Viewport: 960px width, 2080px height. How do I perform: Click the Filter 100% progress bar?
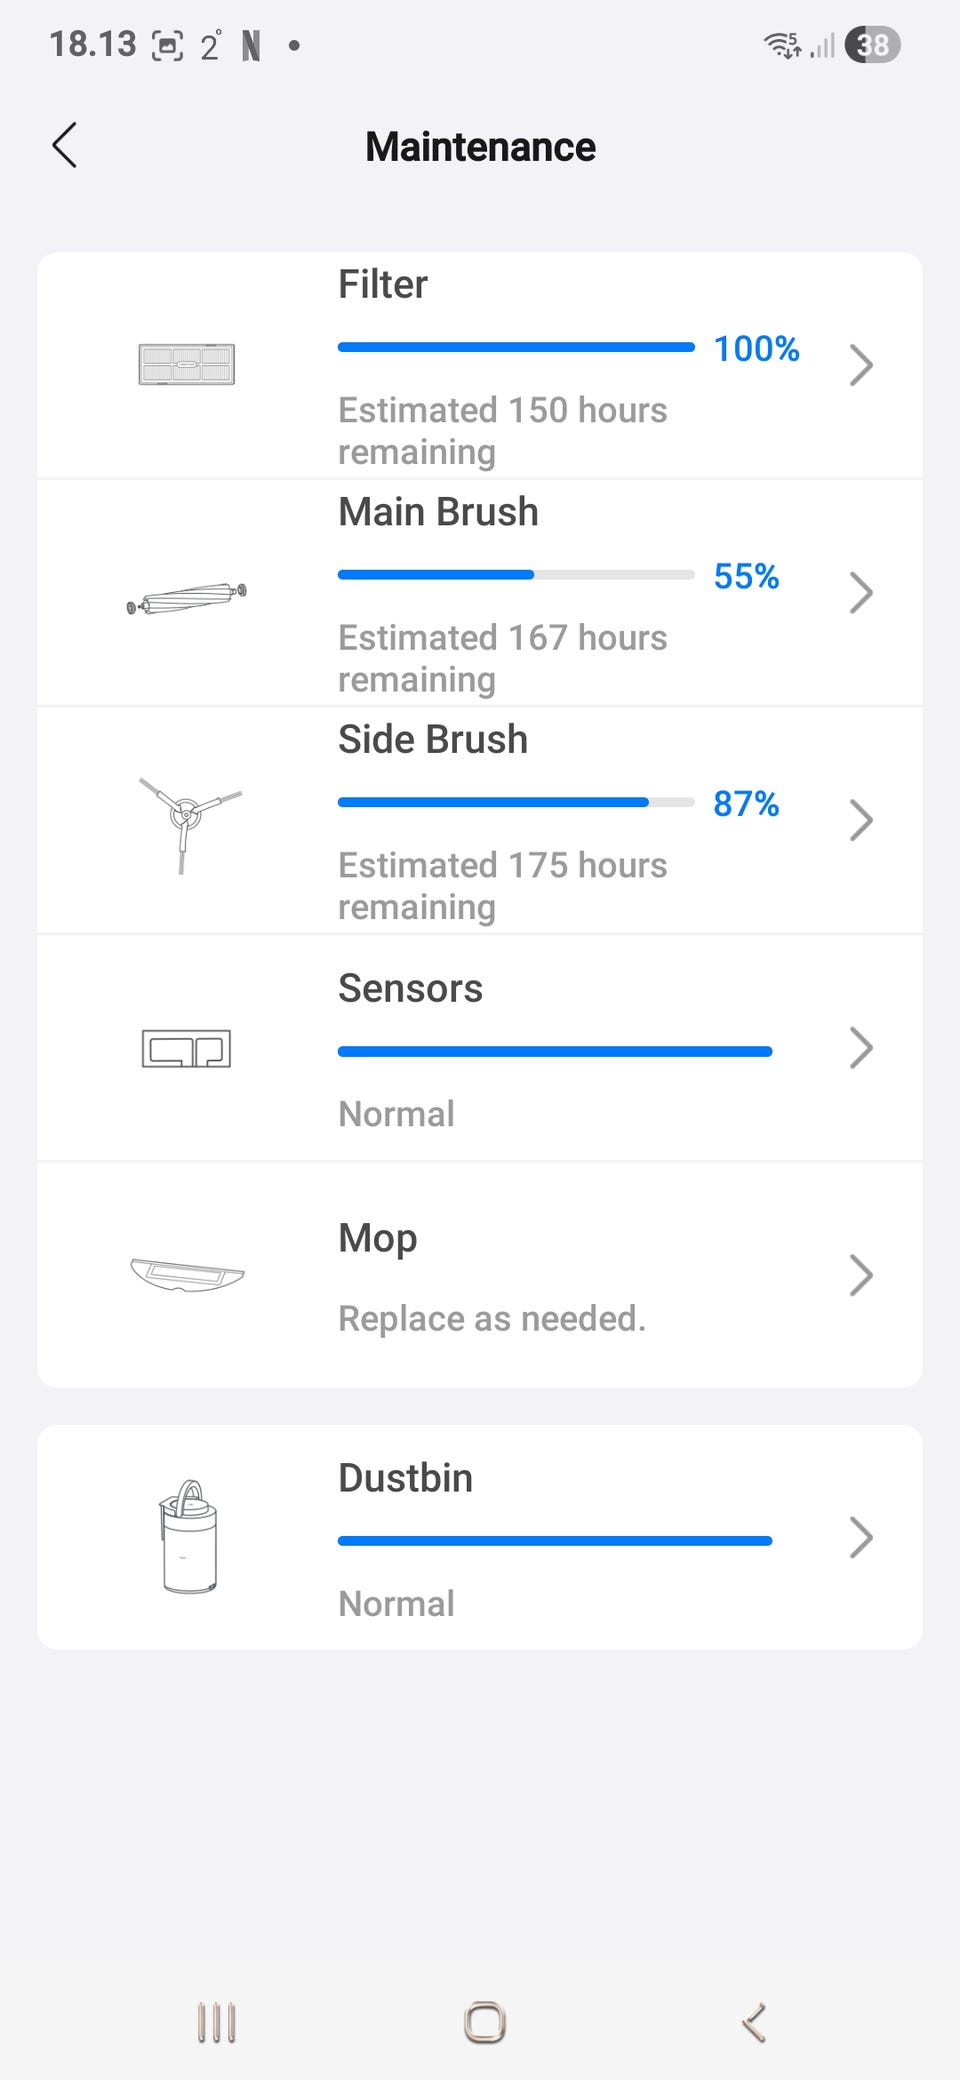(x=516, y=347)
